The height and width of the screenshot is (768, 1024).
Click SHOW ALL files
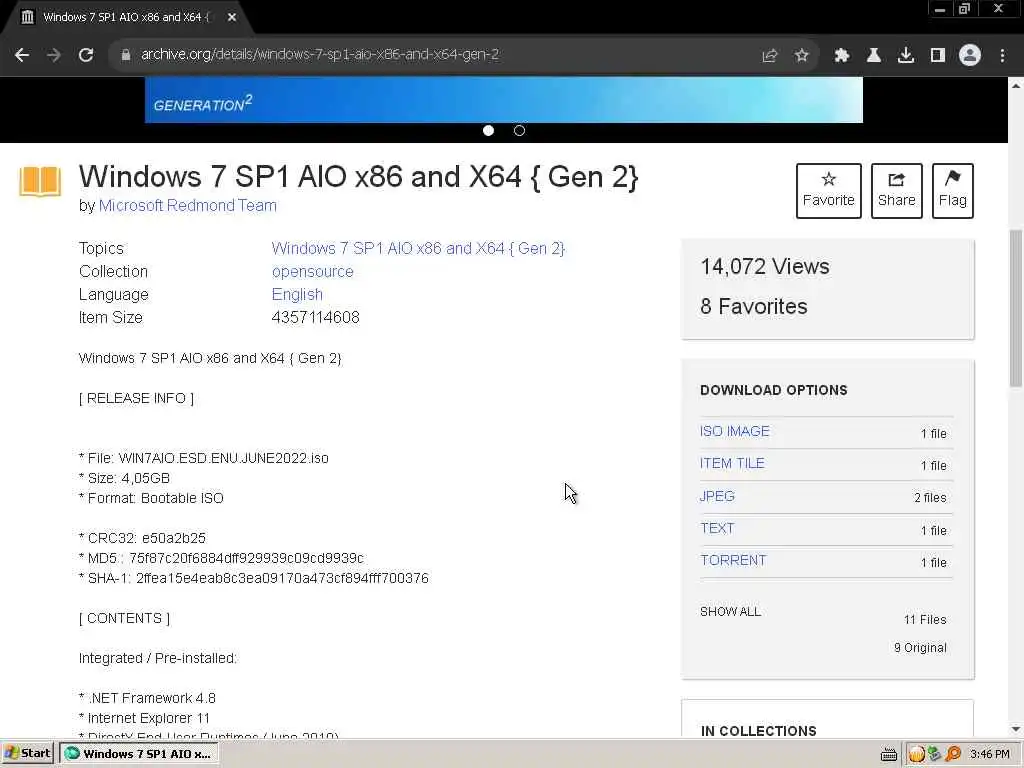click(x=730, y=611)
